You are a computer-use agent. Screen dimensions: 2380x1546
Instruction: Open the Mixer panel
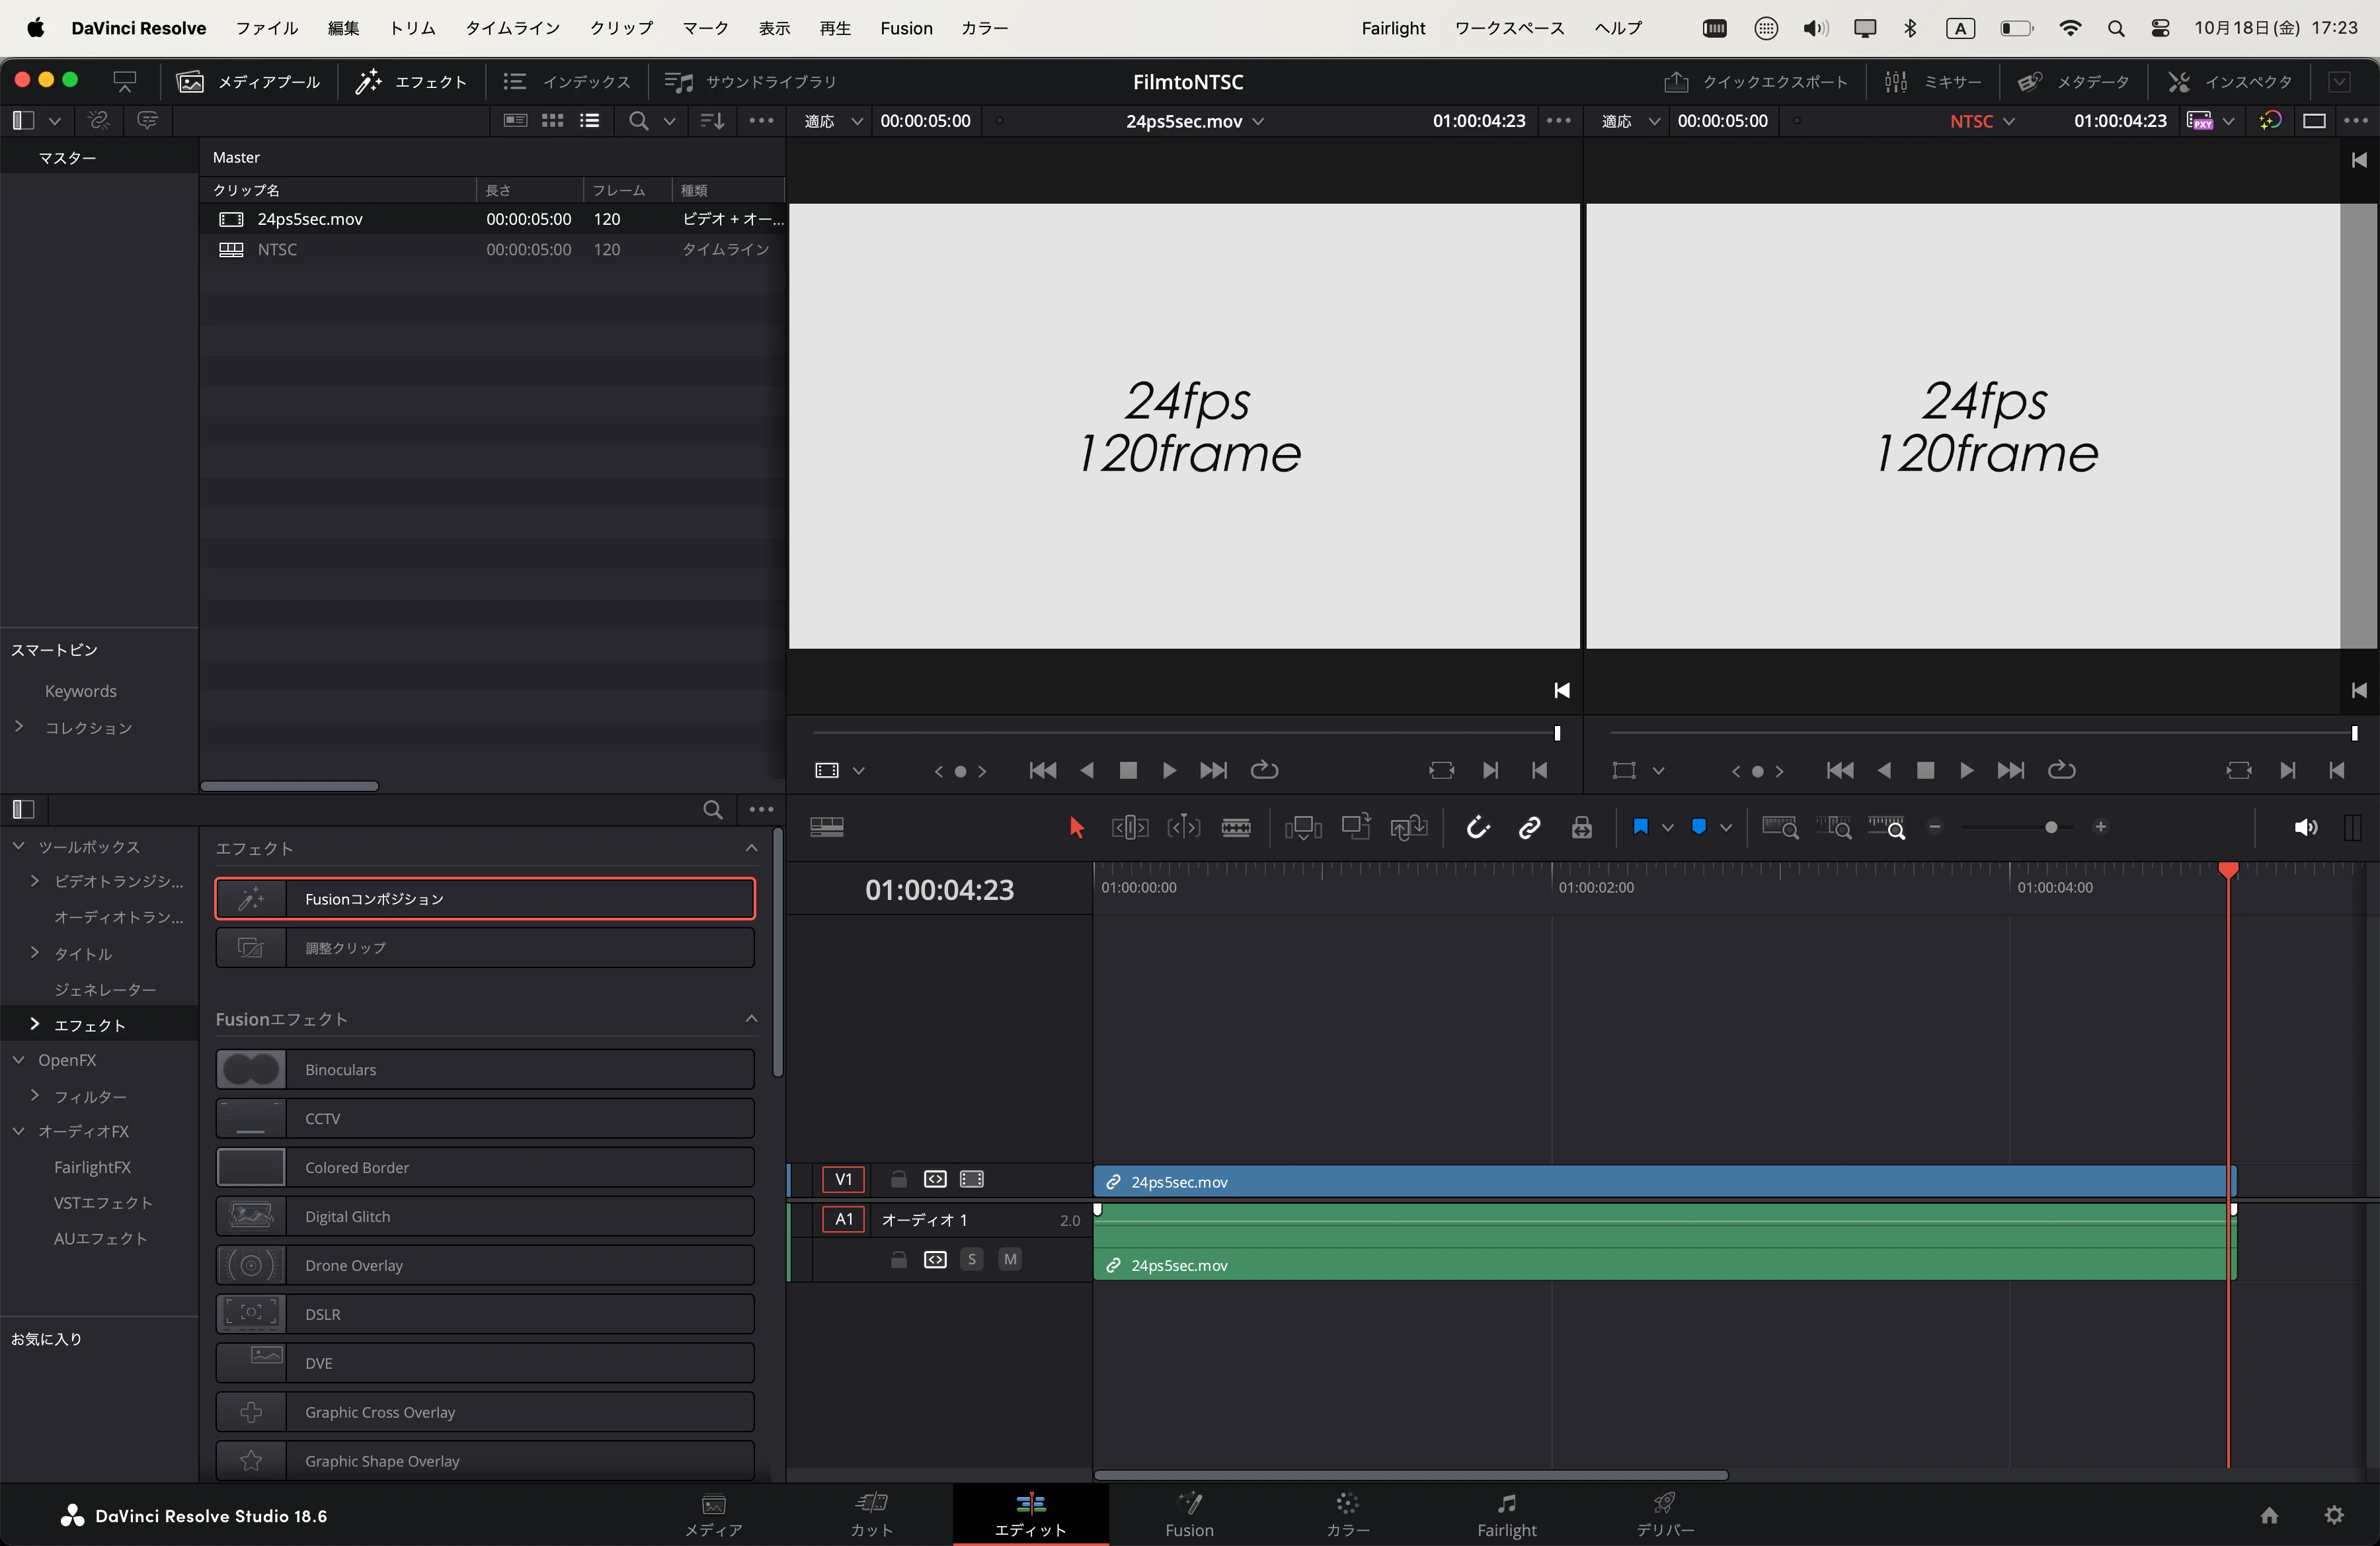1932,82
